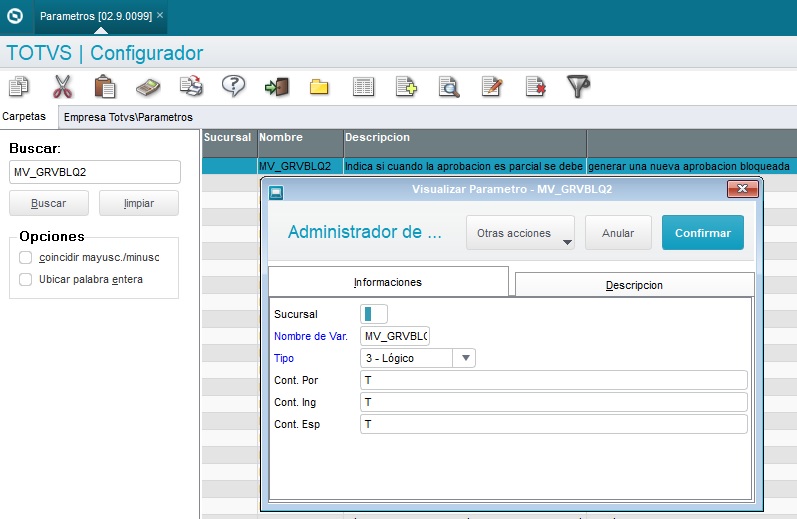Click the Confirmar button
The width and height of the screenshot is (797, 519).
coord(703,233)
